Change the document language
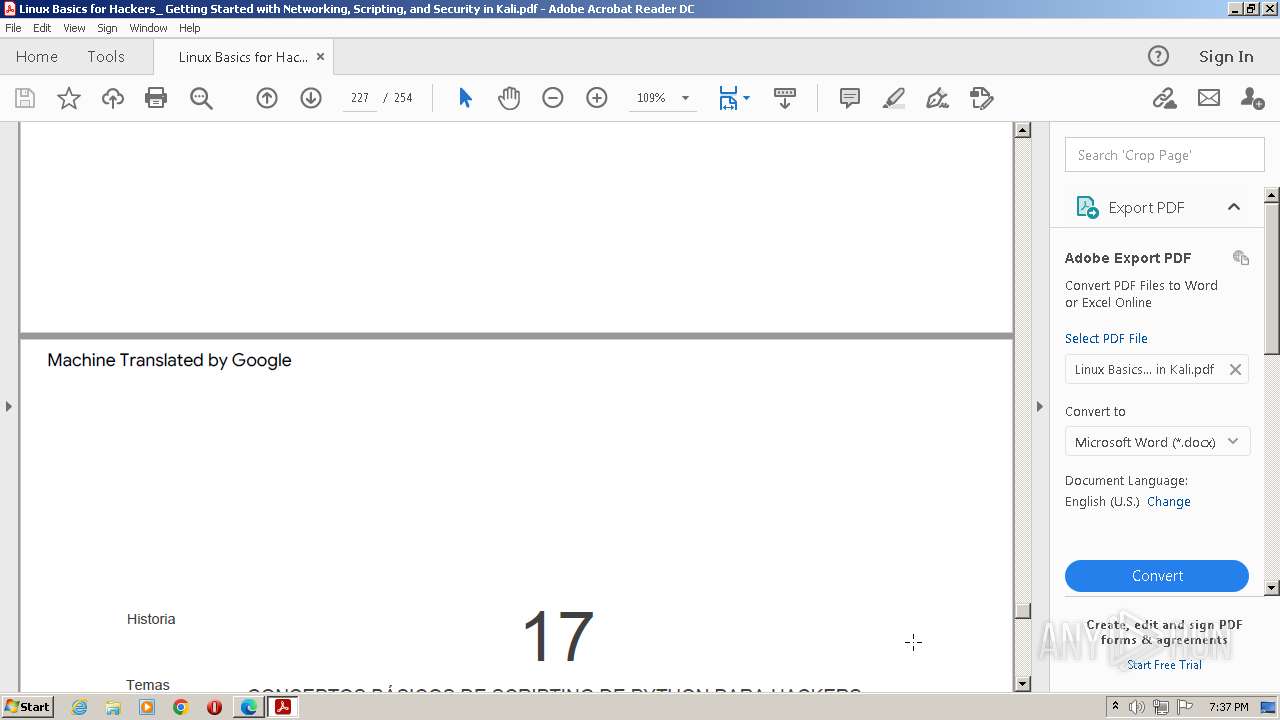Image resolution: width=1280 pixels, height=720 pixels. 1169,502
